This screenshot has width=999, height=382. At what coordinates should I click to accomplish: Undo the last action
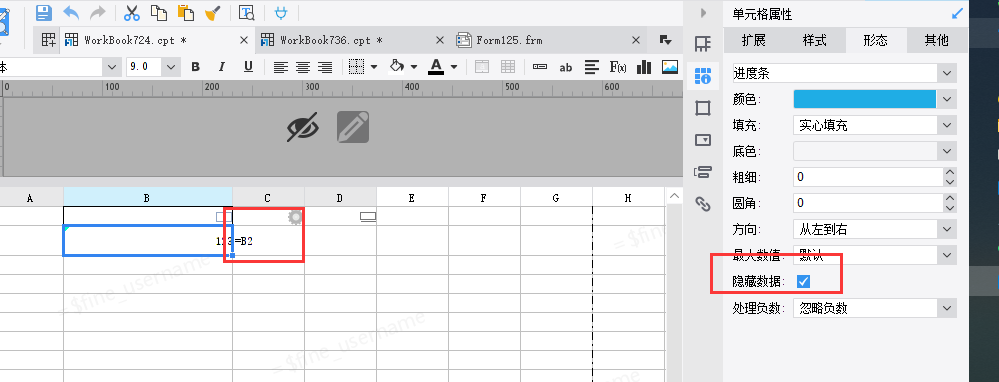71,12
